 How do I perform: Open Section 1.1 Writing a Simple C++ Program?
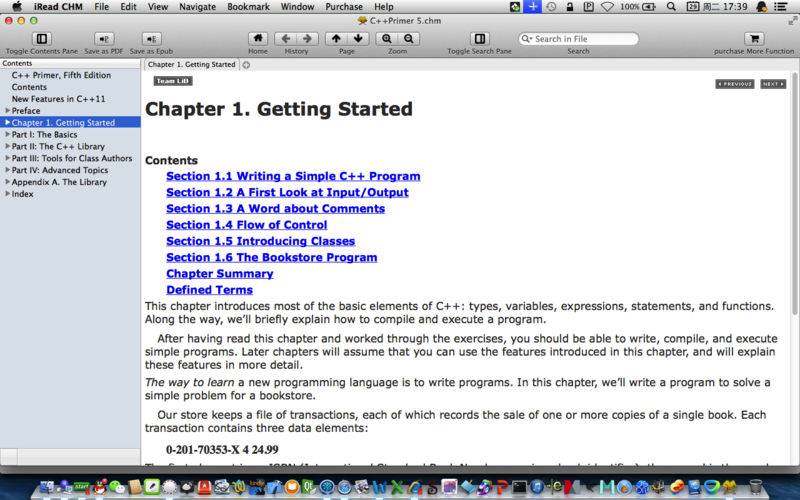(x=293, y=176)
